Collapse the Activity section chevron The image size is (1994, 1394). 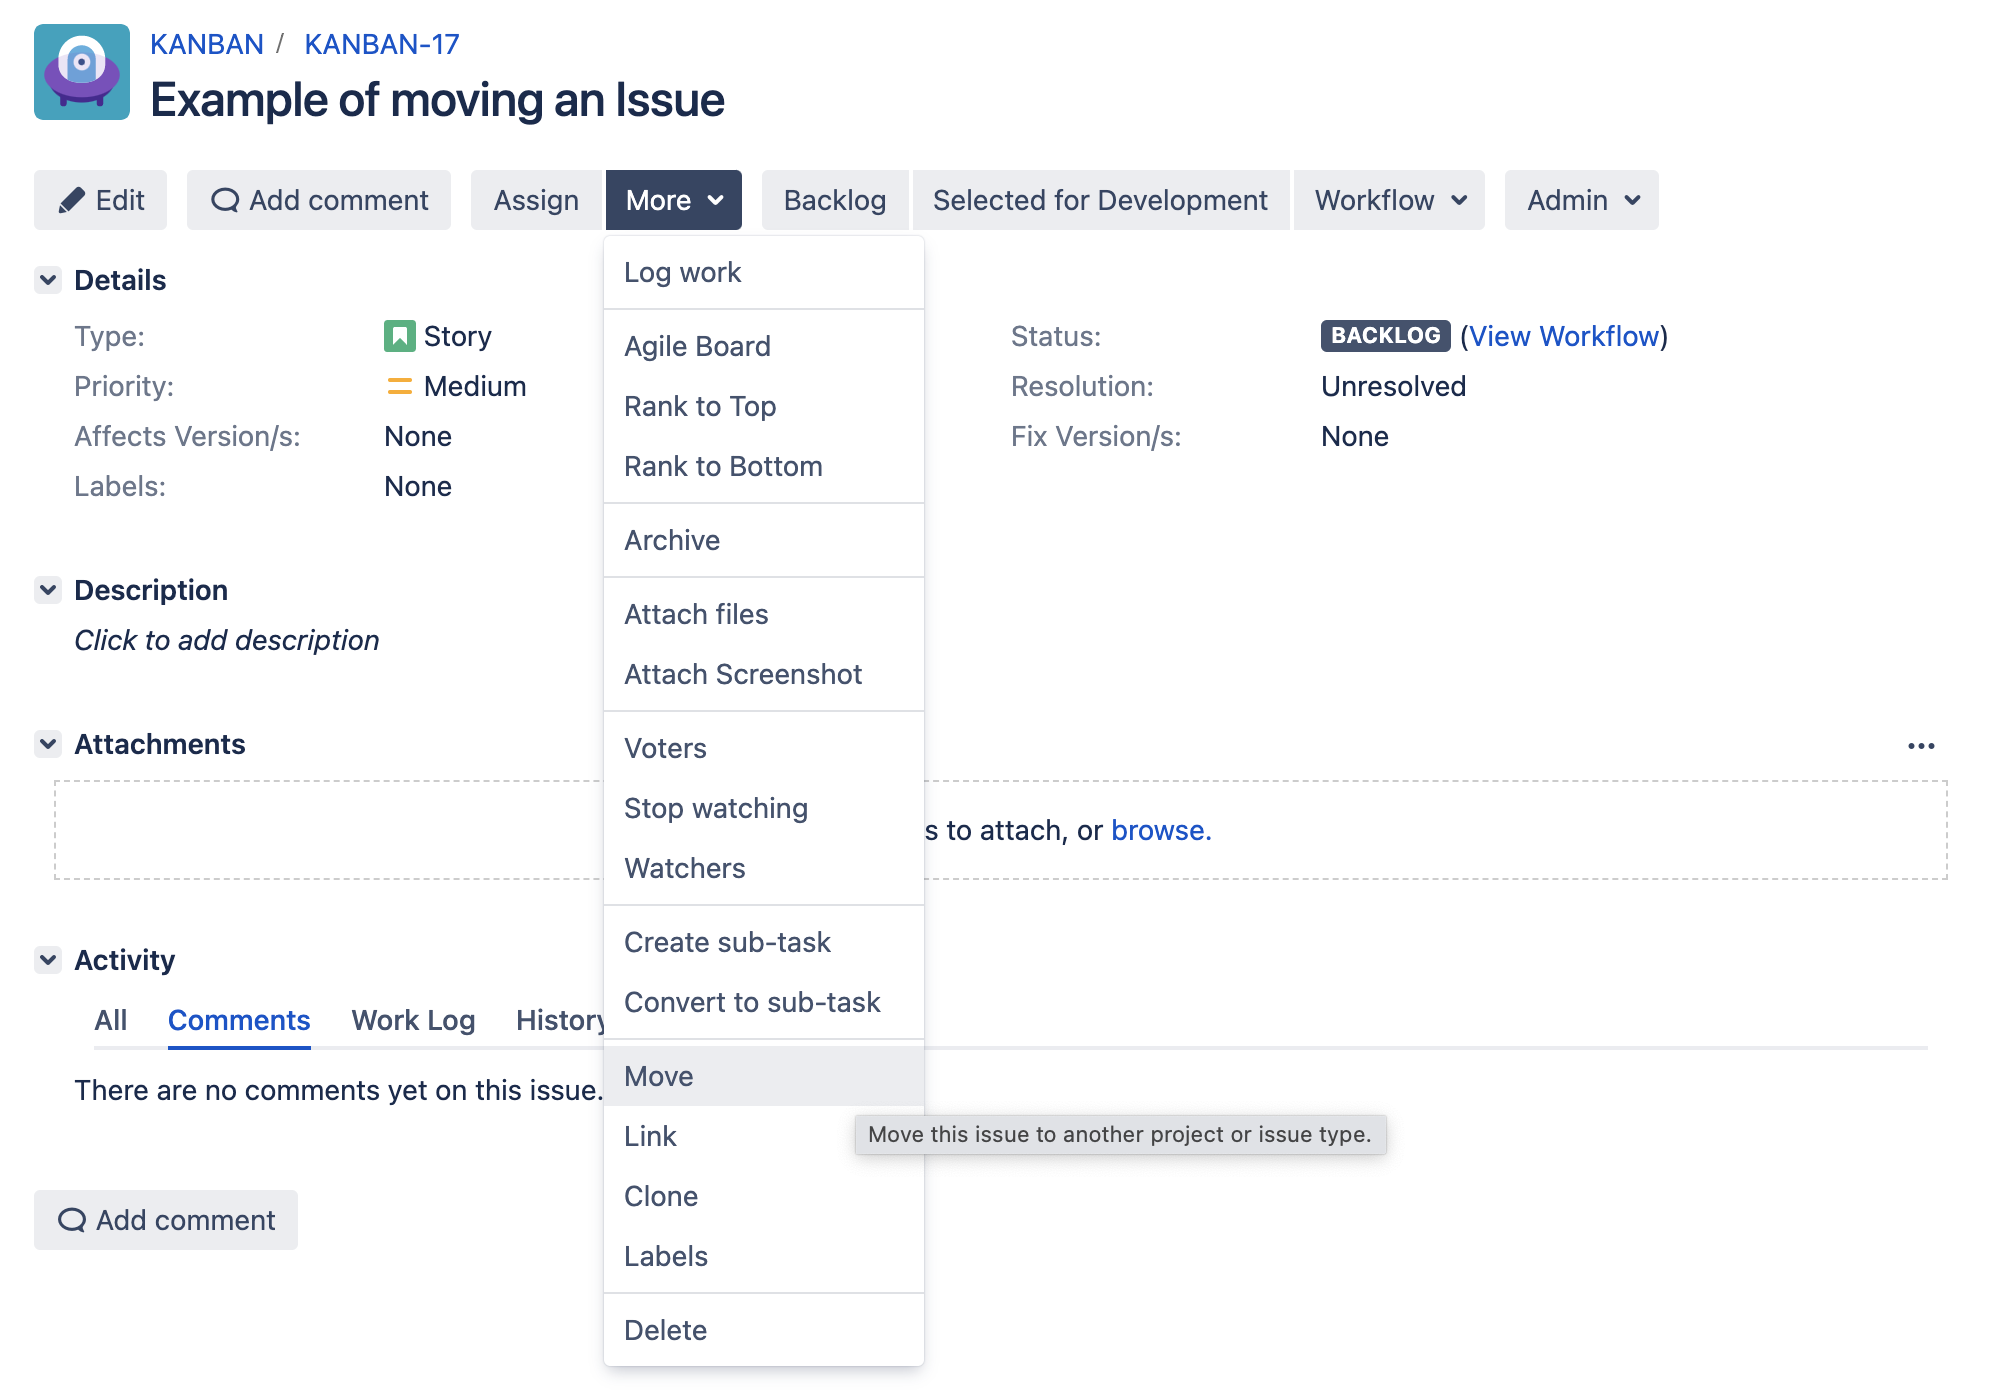pos(48,960)
